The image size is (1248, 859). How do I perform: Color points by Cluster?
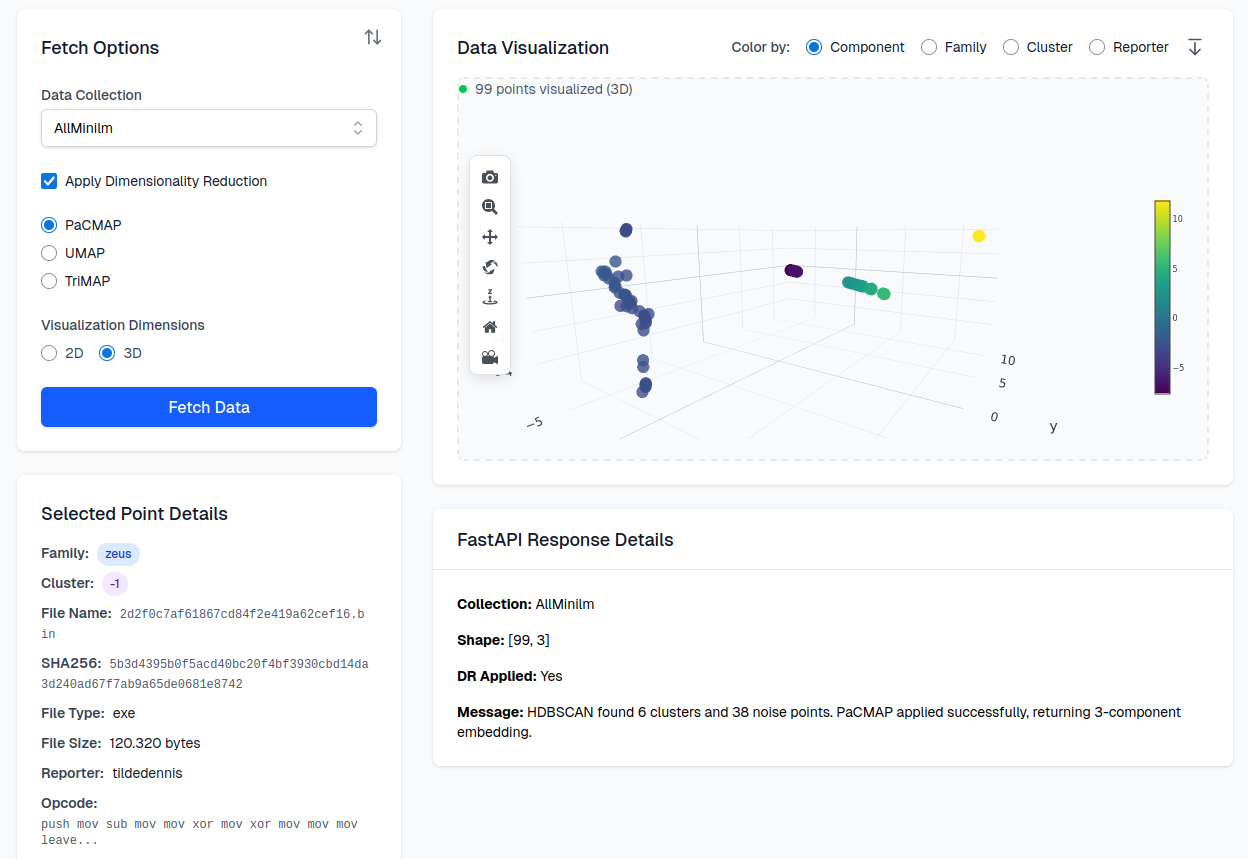[x=1011, y=47]
